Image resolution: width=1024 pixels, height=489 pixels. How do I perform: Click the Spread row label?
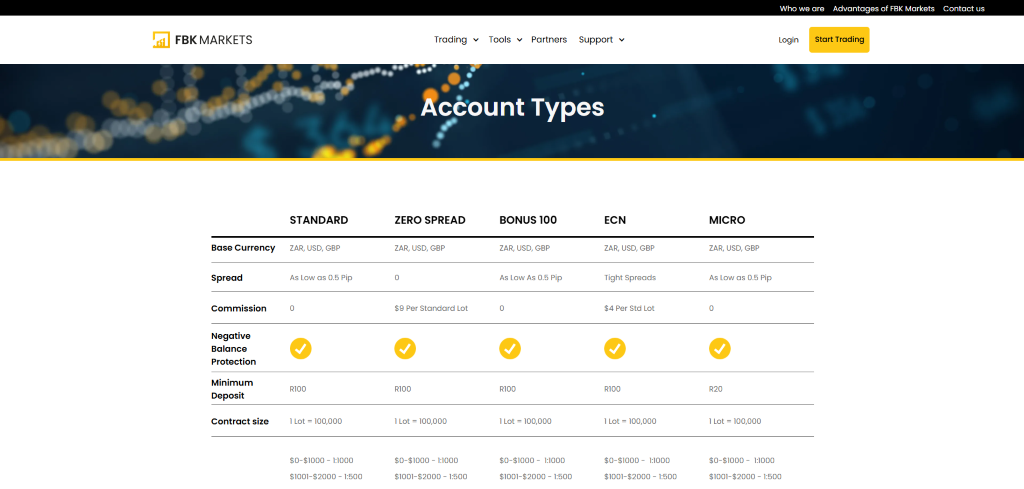227,278
